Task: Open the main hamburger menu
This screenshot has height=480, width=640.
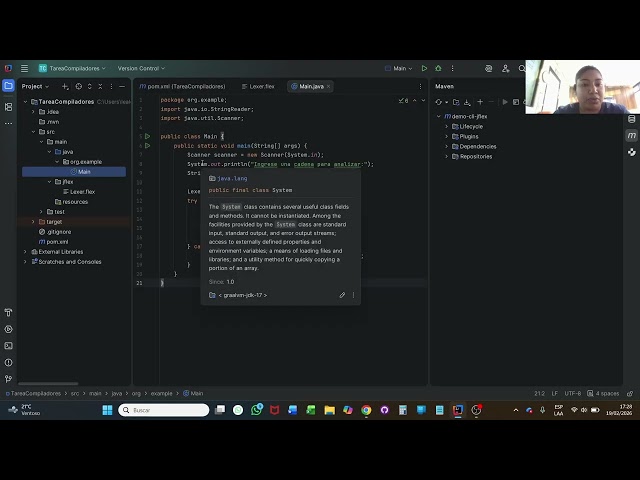Action: pyautogui.click(x=24, y=68)
